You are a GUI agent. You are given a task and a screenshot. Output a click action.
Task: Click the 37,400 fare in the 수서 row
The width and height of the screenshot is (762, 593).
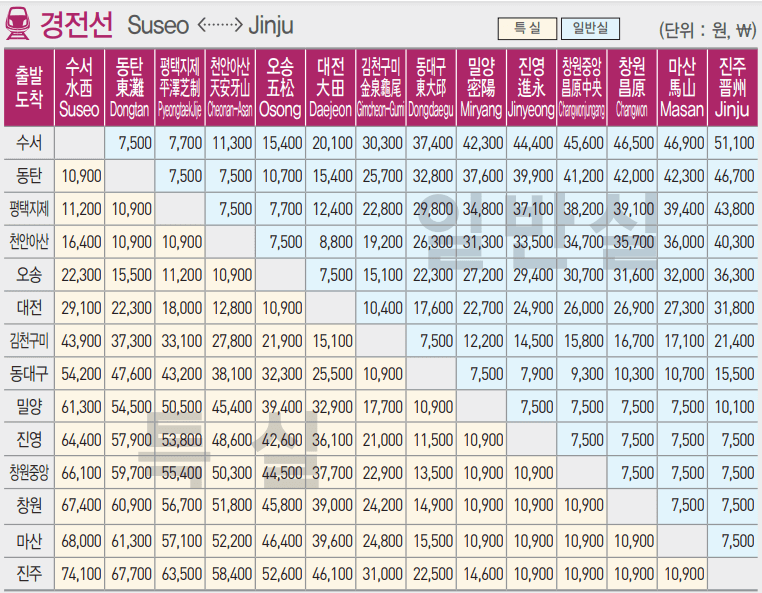433,143
